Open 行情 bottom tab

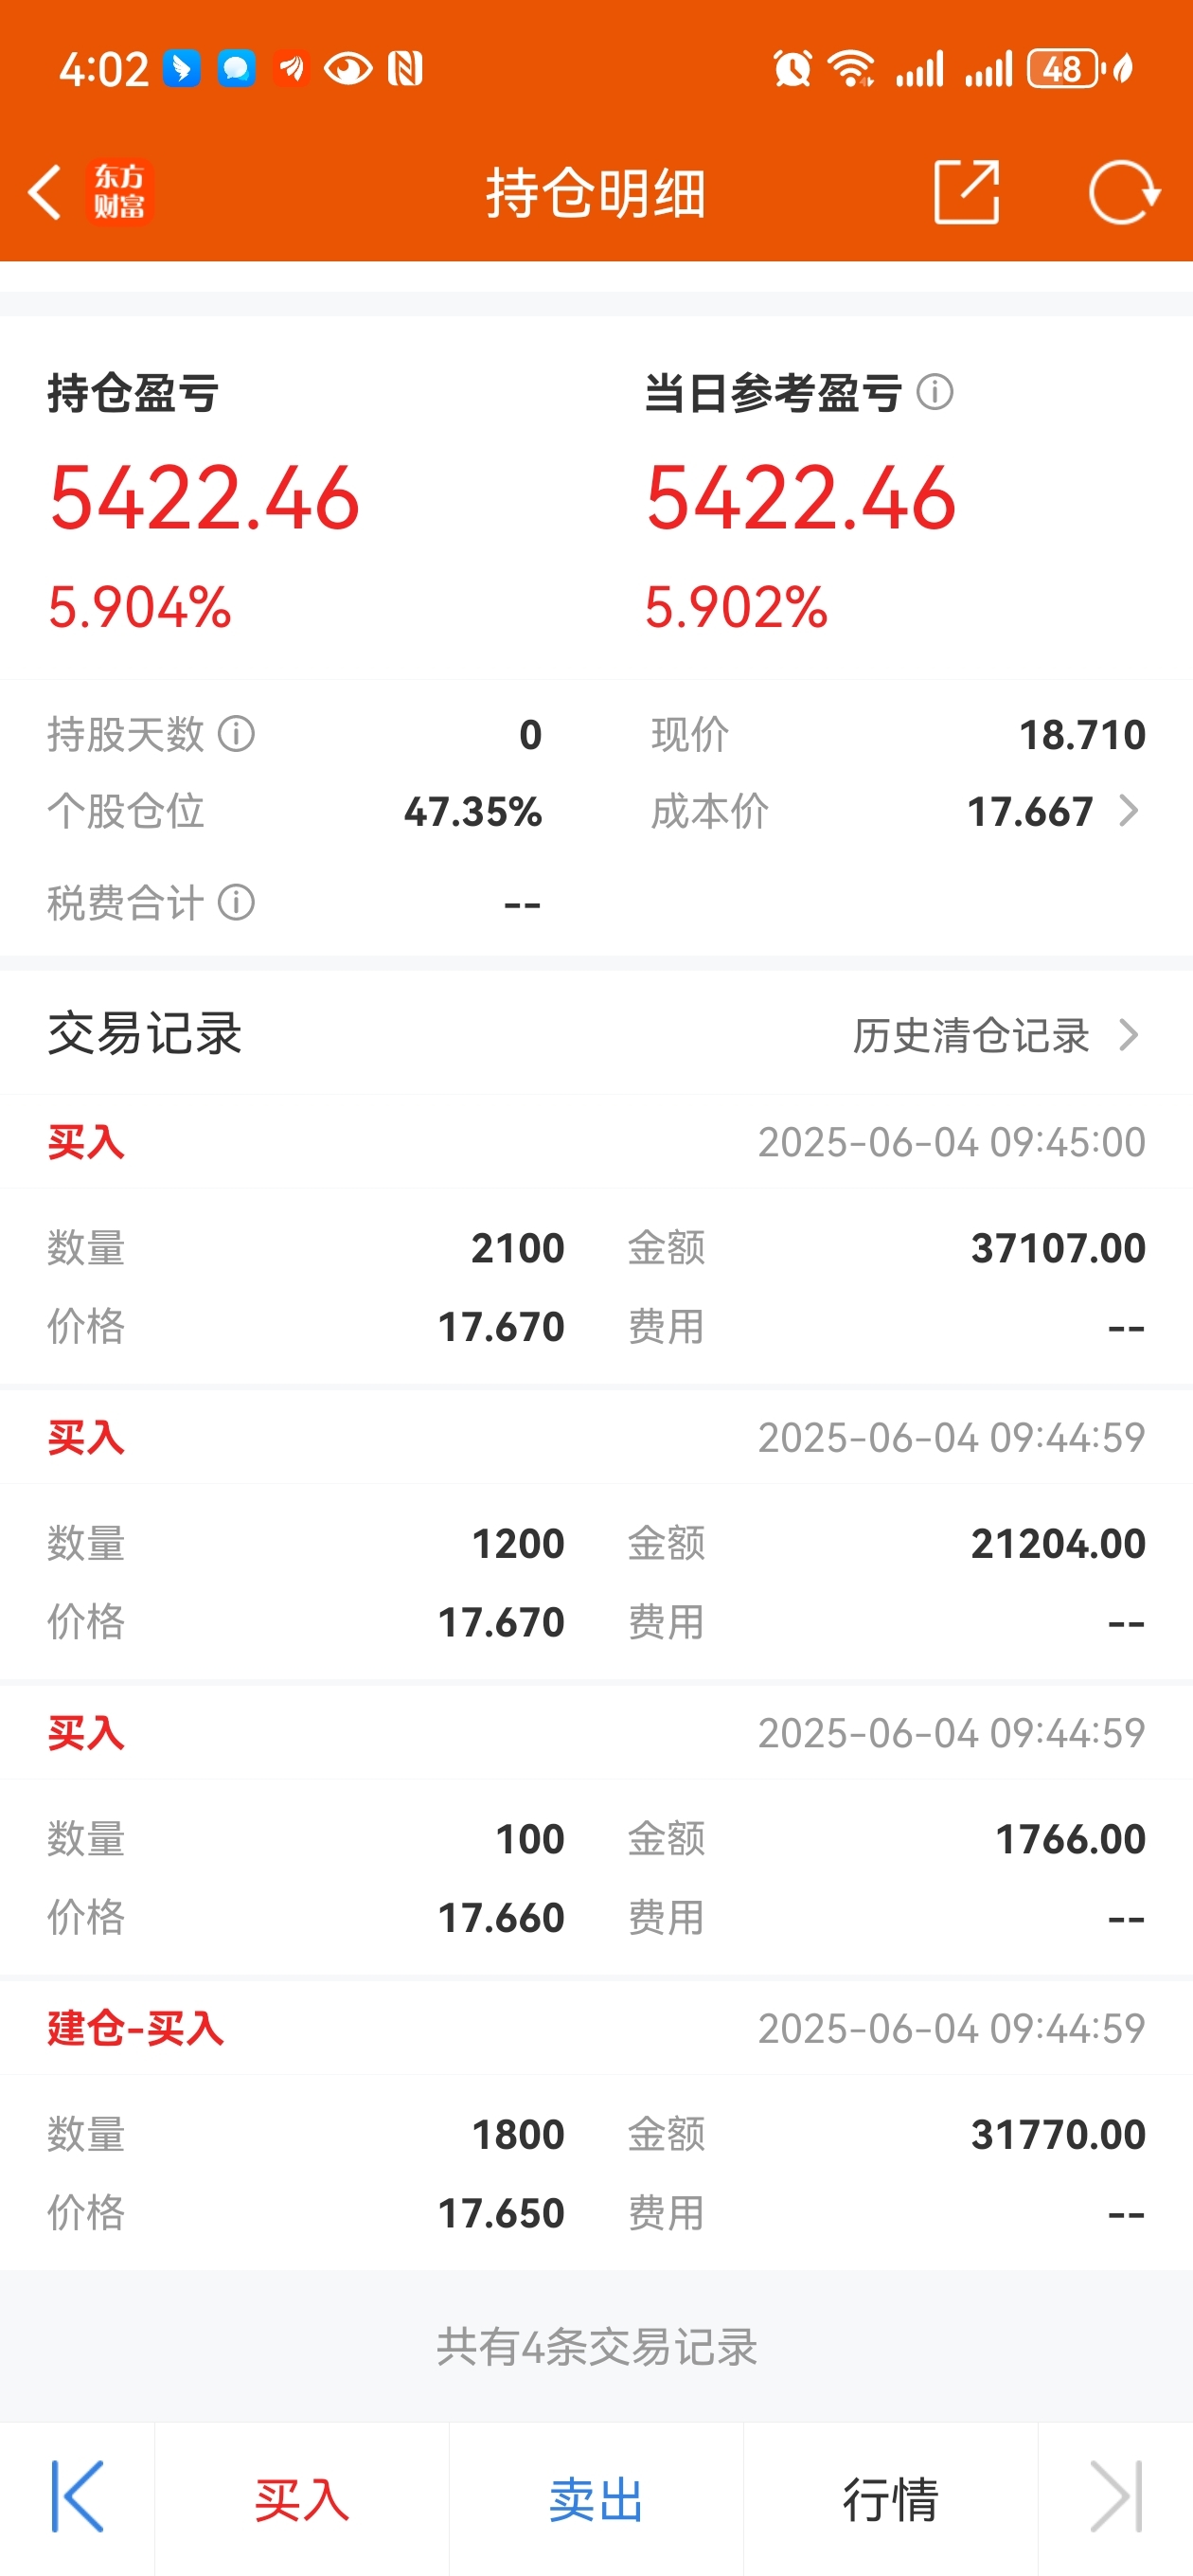pos(890,2498)
